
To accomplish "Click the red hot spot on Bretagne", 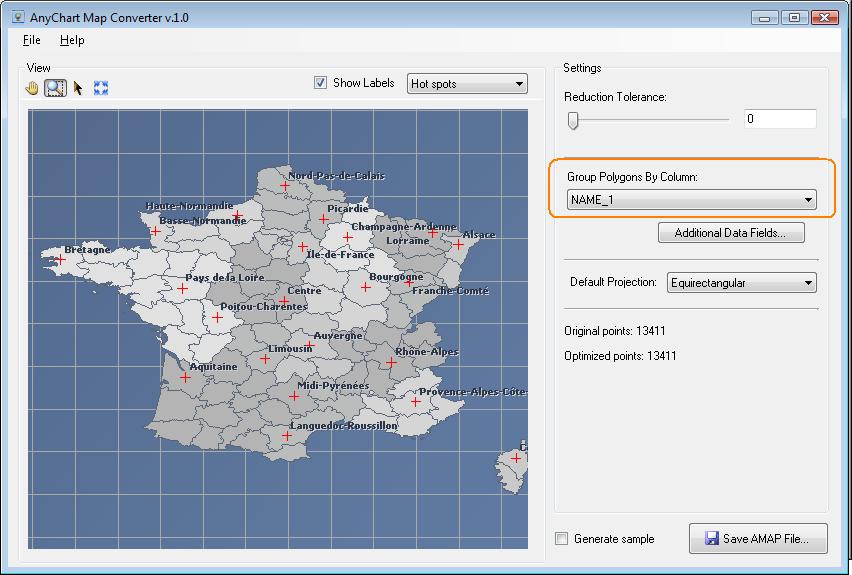I will tap(60, 260).
